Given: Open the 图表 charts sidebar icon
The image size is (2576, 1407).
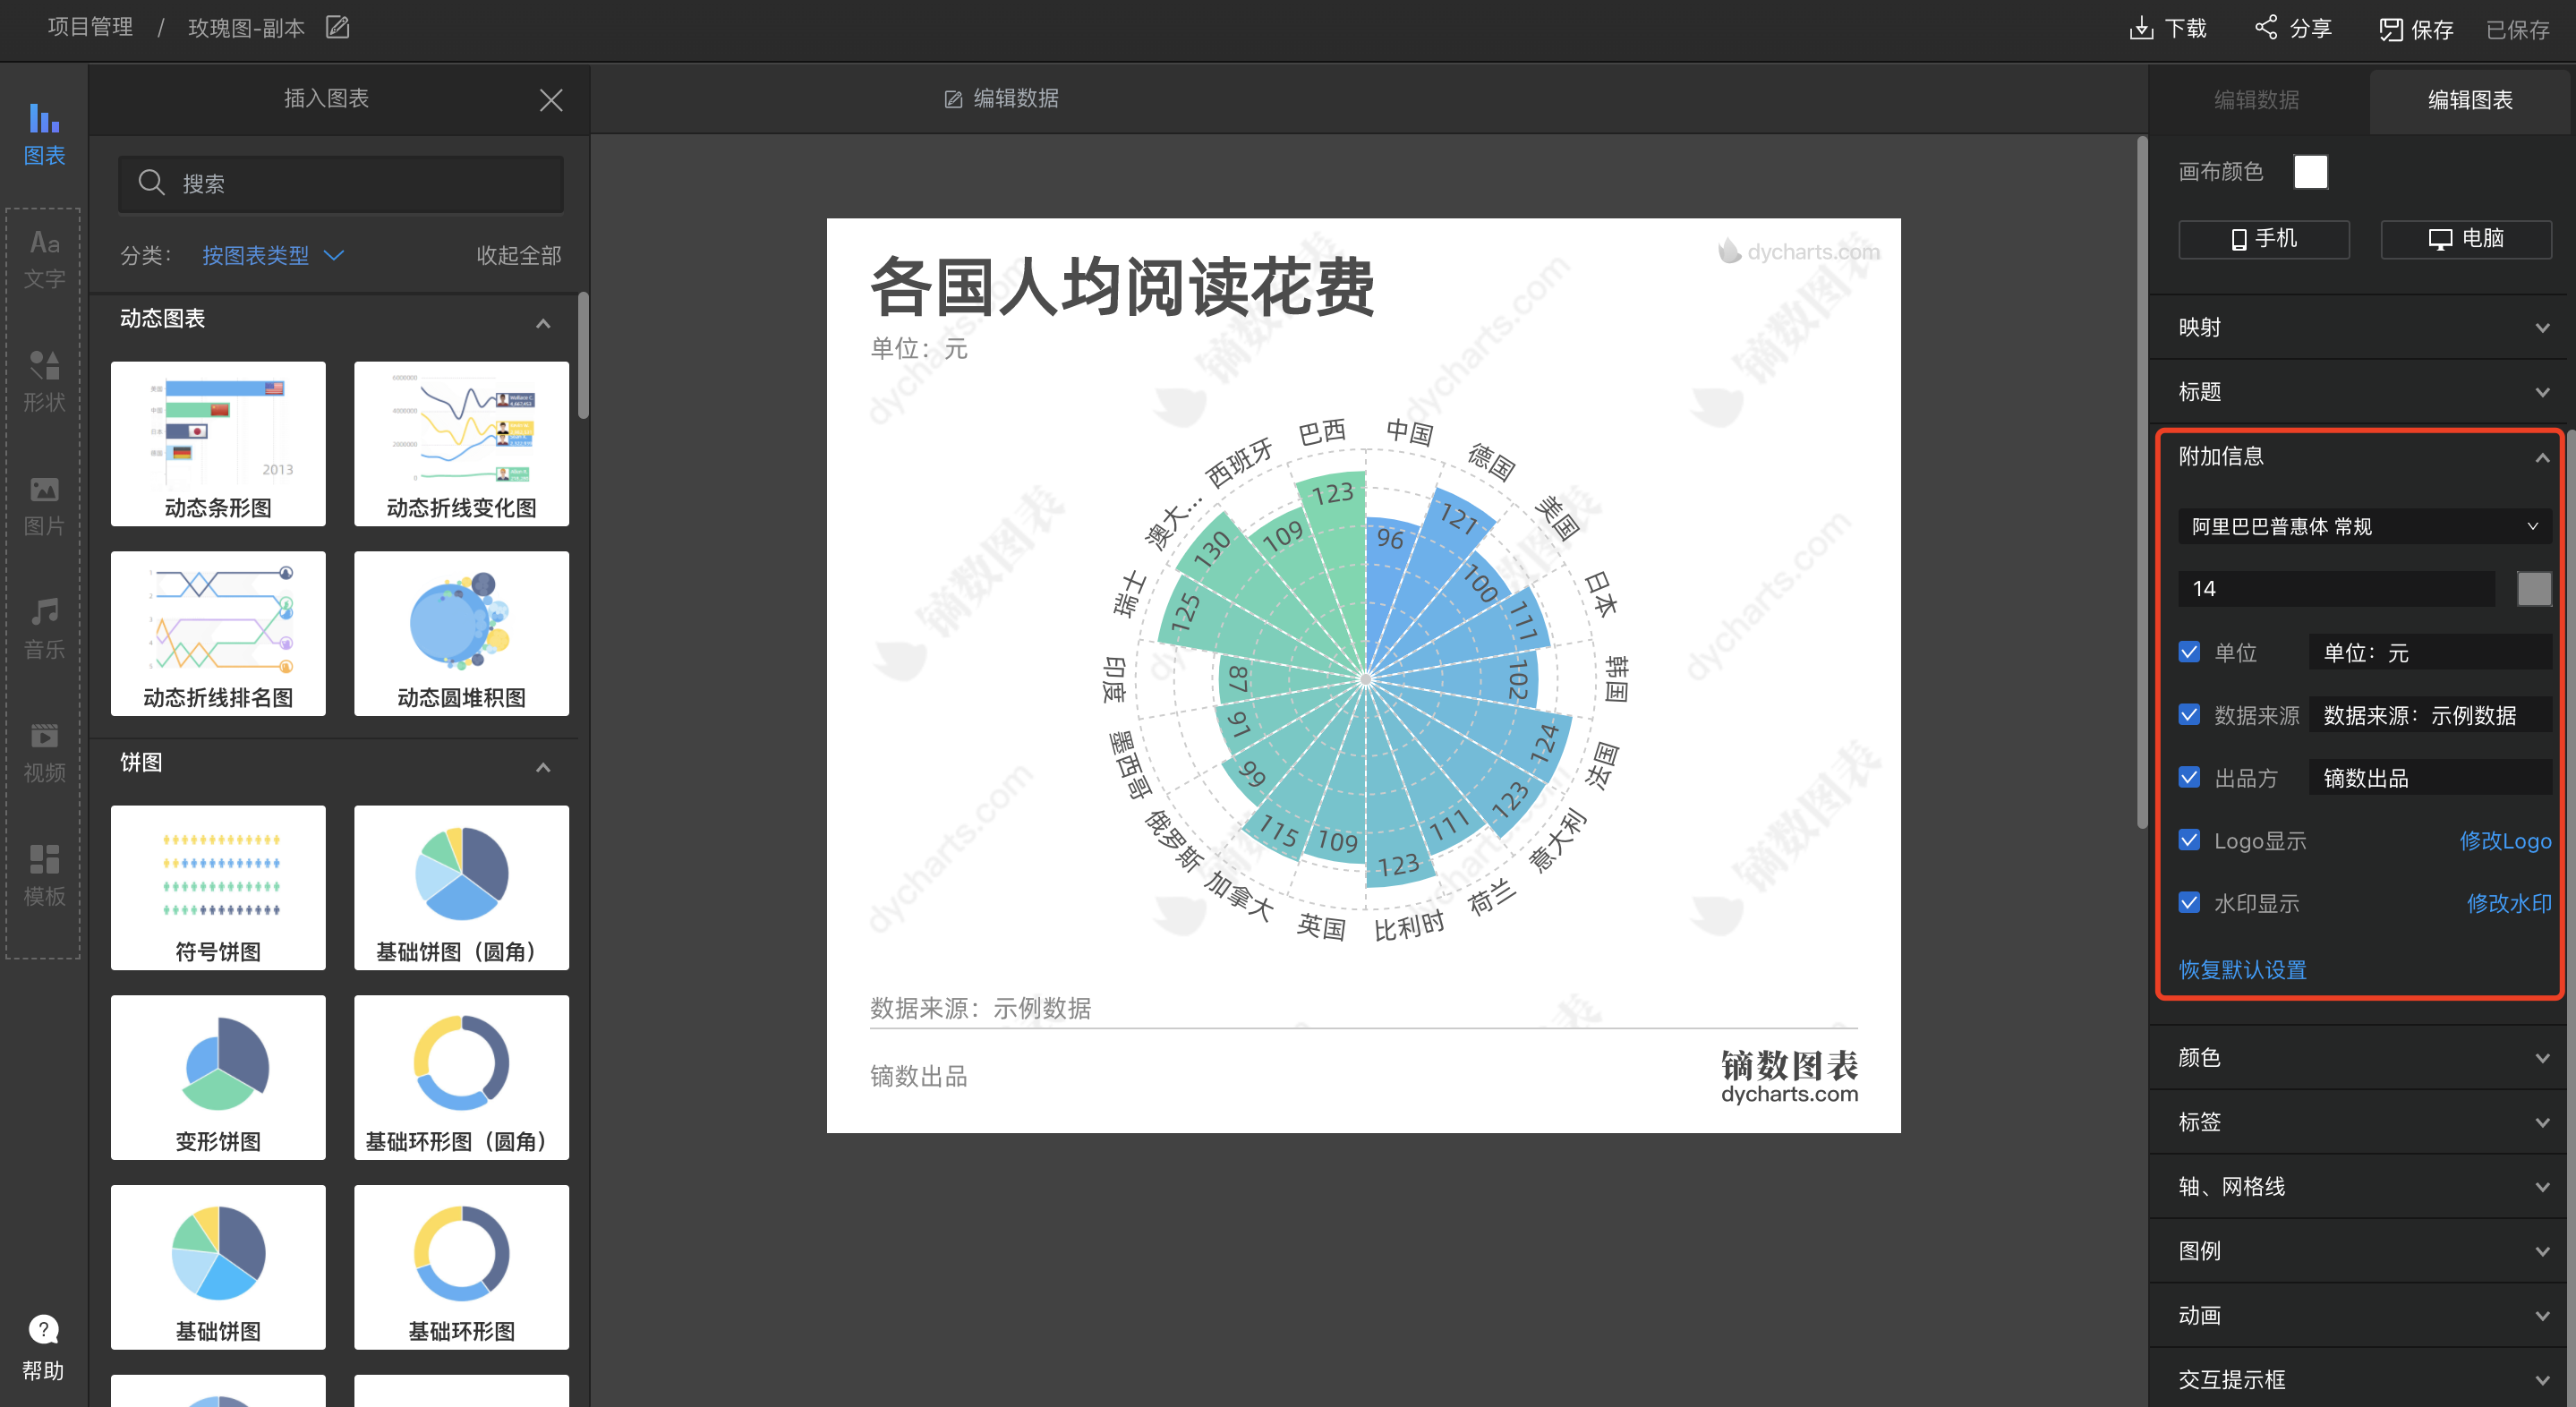Looking at the screenshot, I should coord(44,133).
